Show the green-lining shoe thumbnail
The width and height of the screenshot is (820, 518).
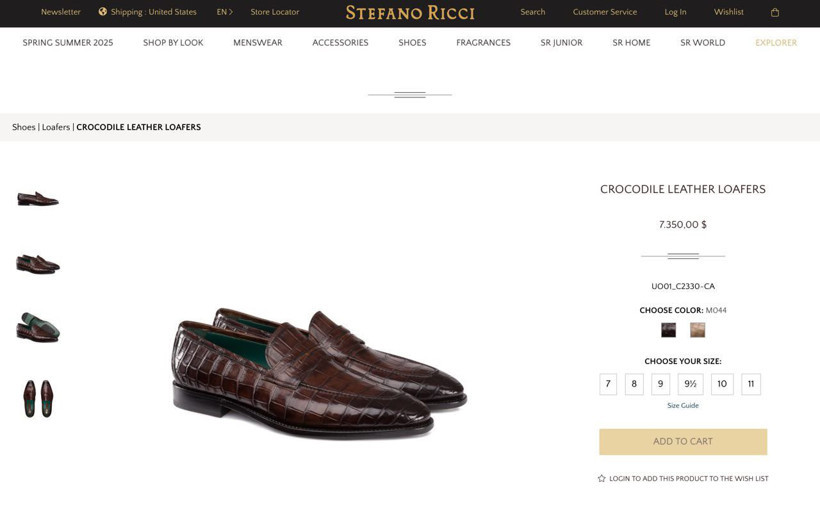pyautogui.click(x=38, y=328)
